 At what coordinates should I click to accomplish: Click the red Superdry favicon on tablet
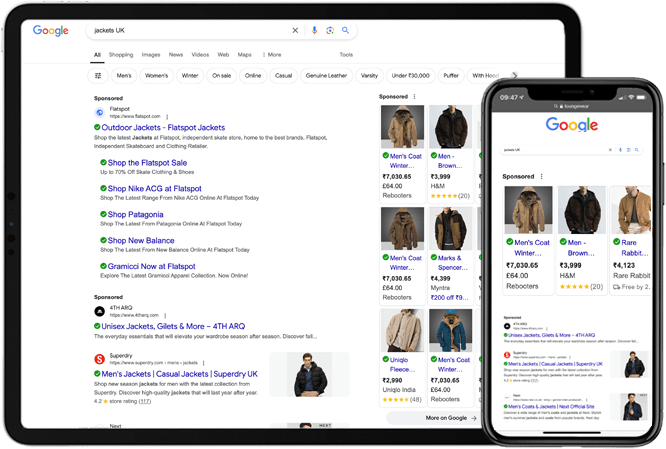coord(99,359)
